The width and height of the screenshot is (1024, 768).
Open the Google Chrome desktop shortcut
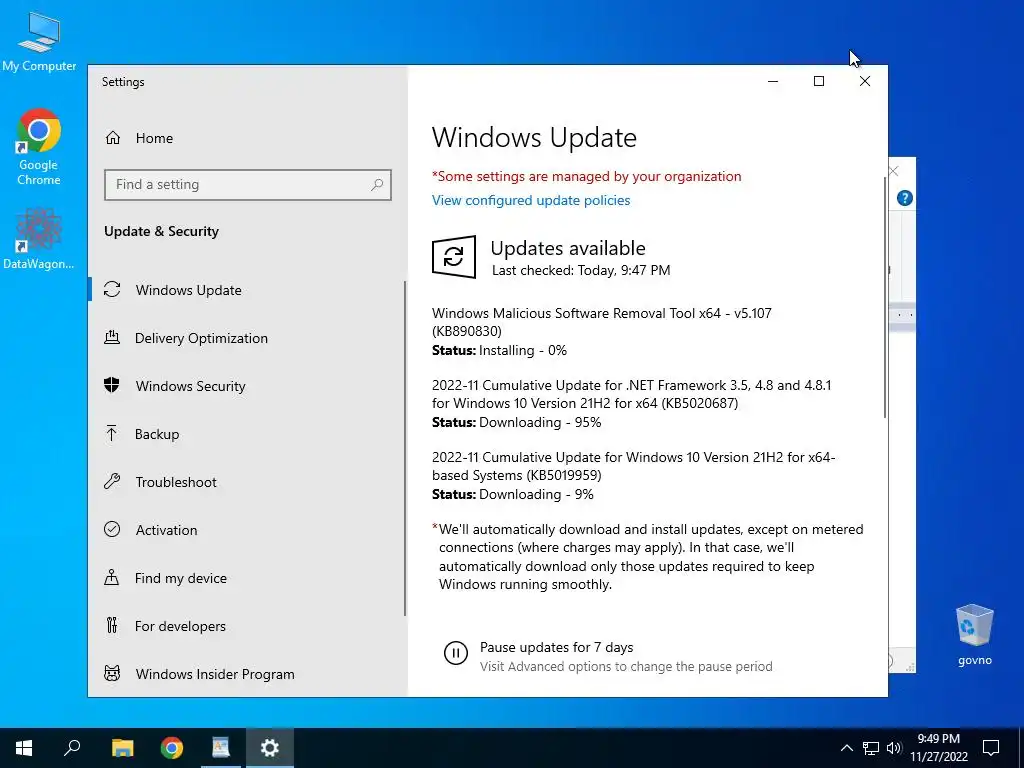[x=39, y=148]
